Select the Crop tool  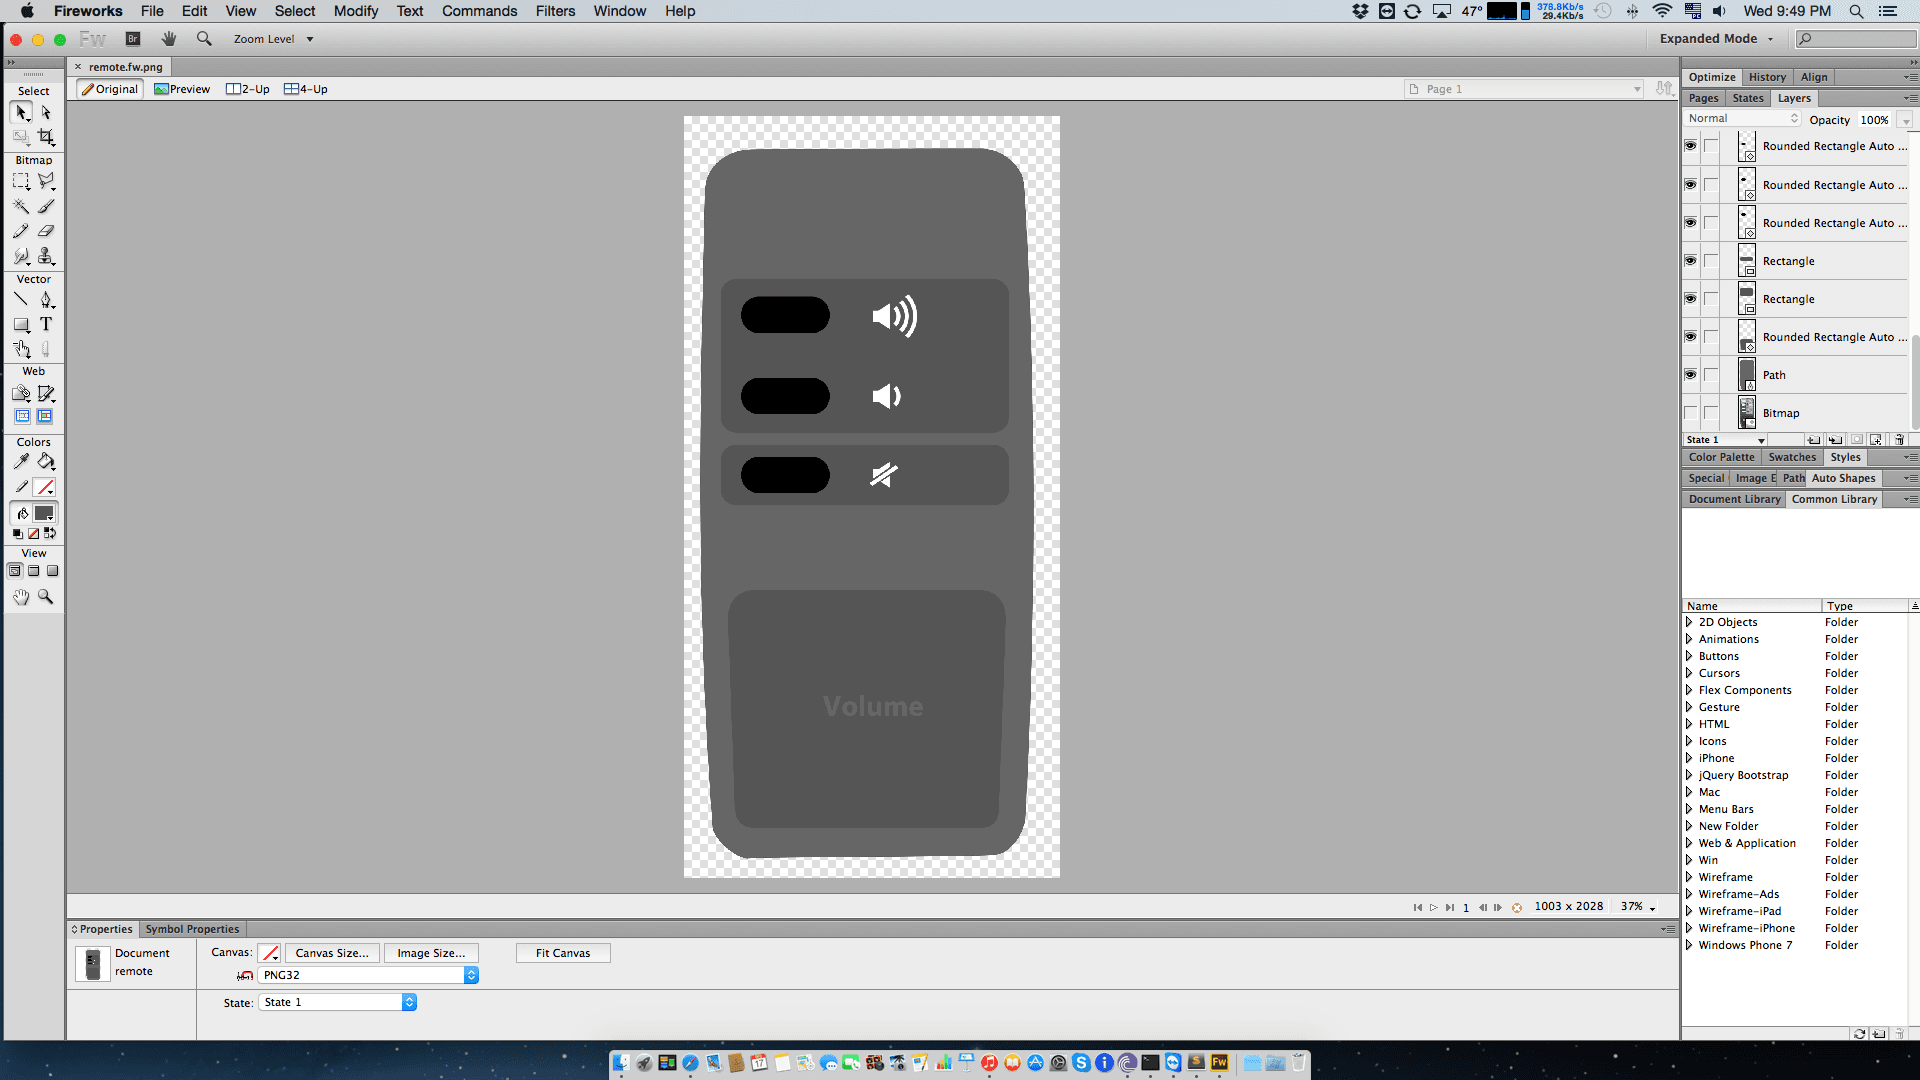[46, 137]
